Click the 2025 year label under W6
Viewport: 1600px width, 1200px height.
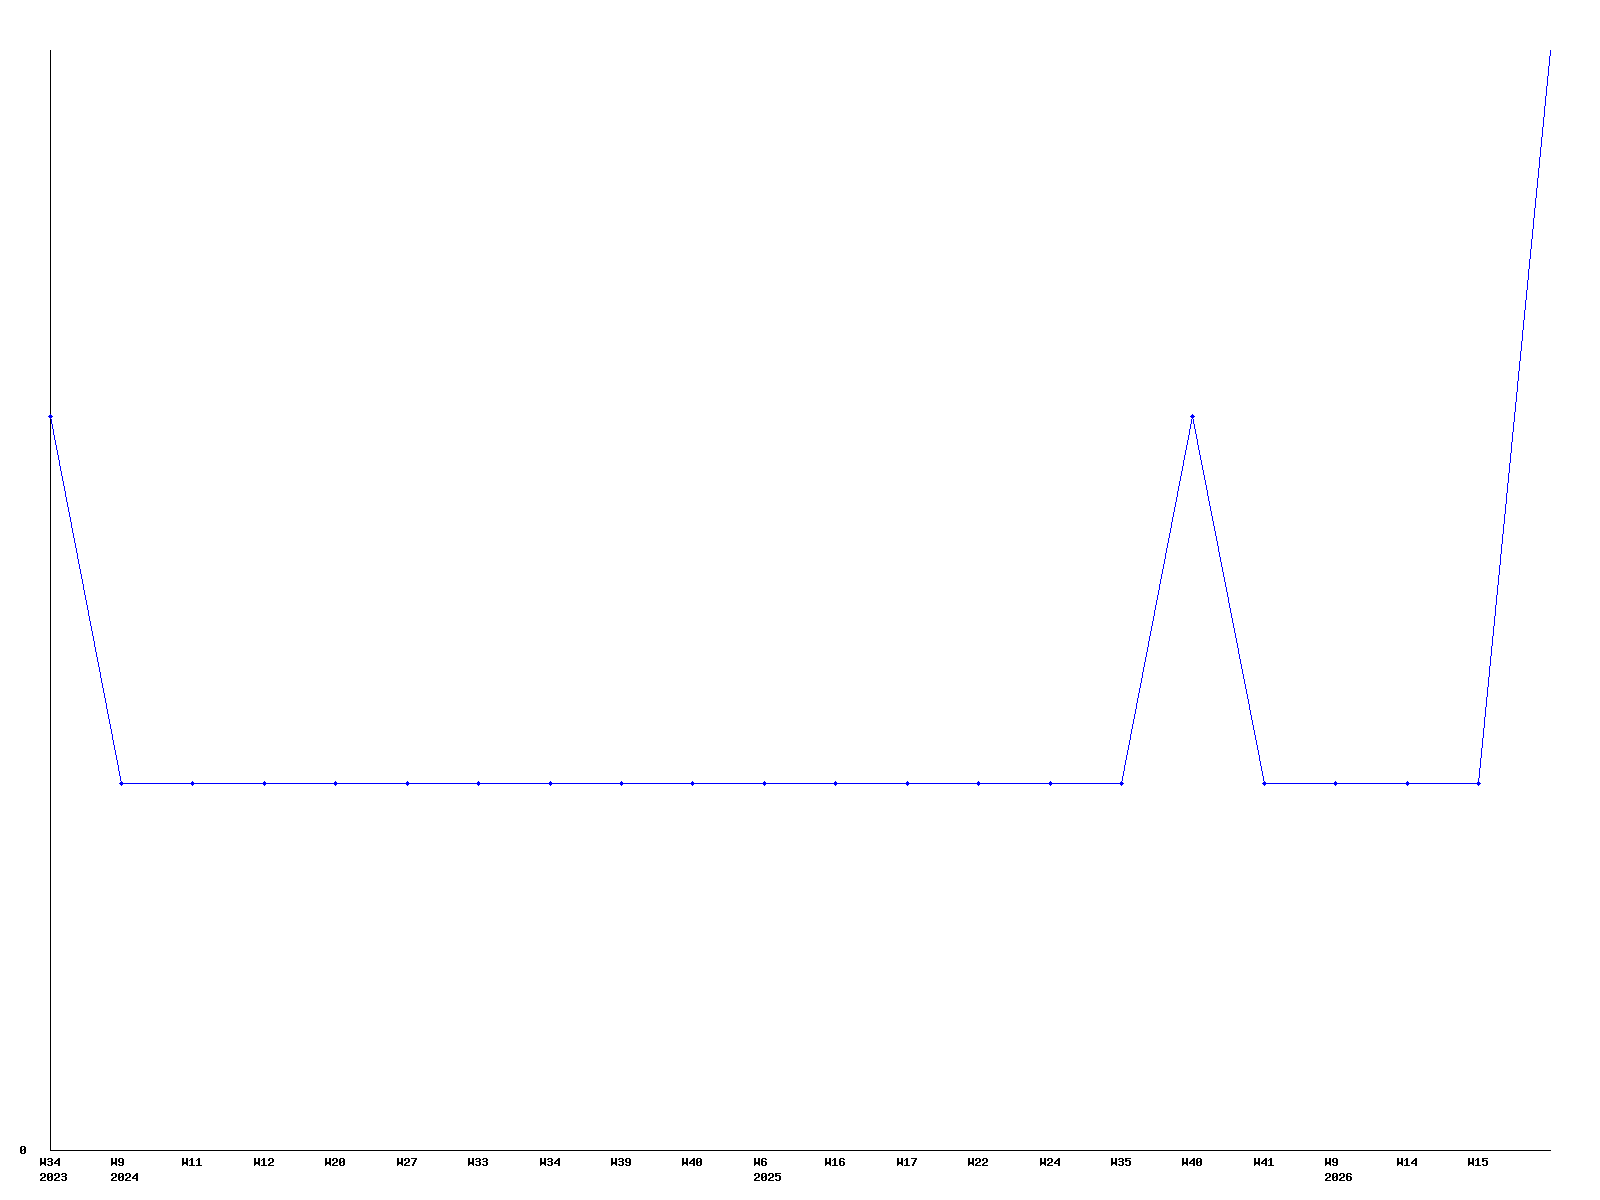click(x=767, y=1177)
